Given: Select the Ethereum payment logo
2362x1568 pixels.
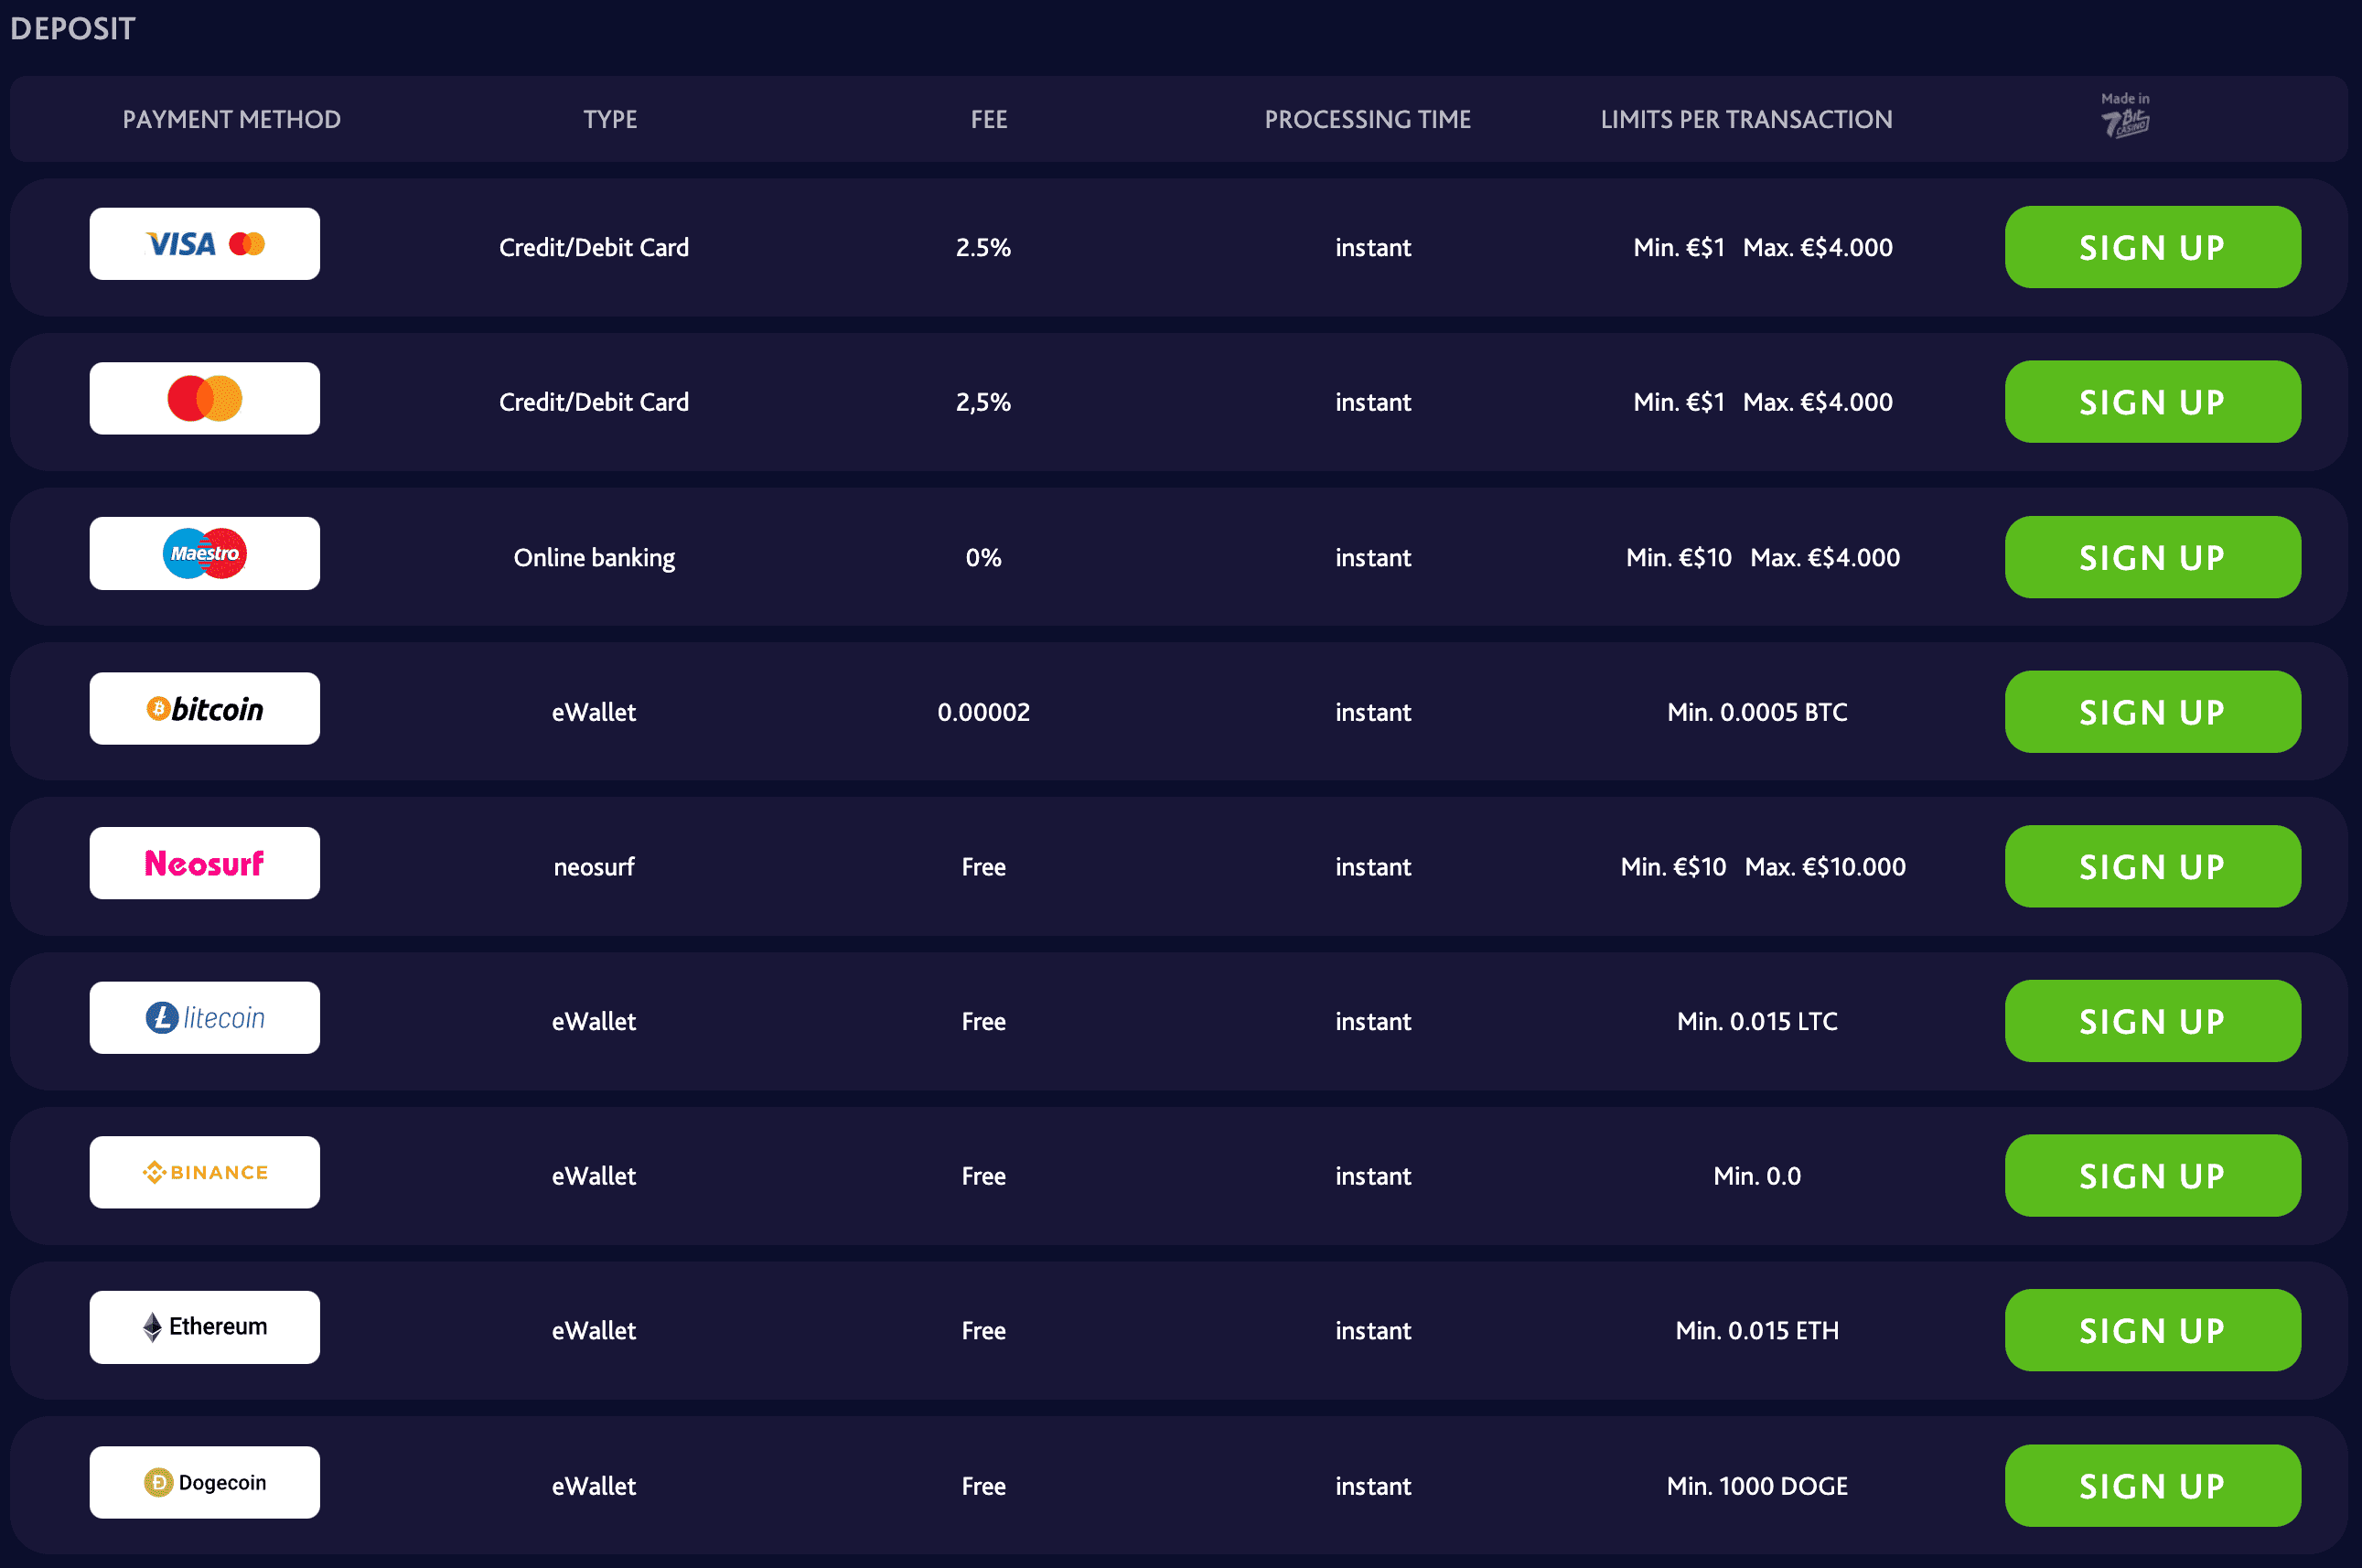Looking at the screenshot, I should tap(205, 1327).
